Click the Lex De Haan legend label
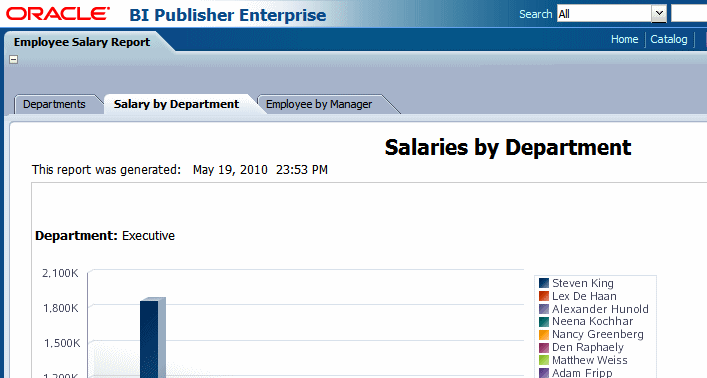This screenshot has height=378, width=707. click(584, 296)
